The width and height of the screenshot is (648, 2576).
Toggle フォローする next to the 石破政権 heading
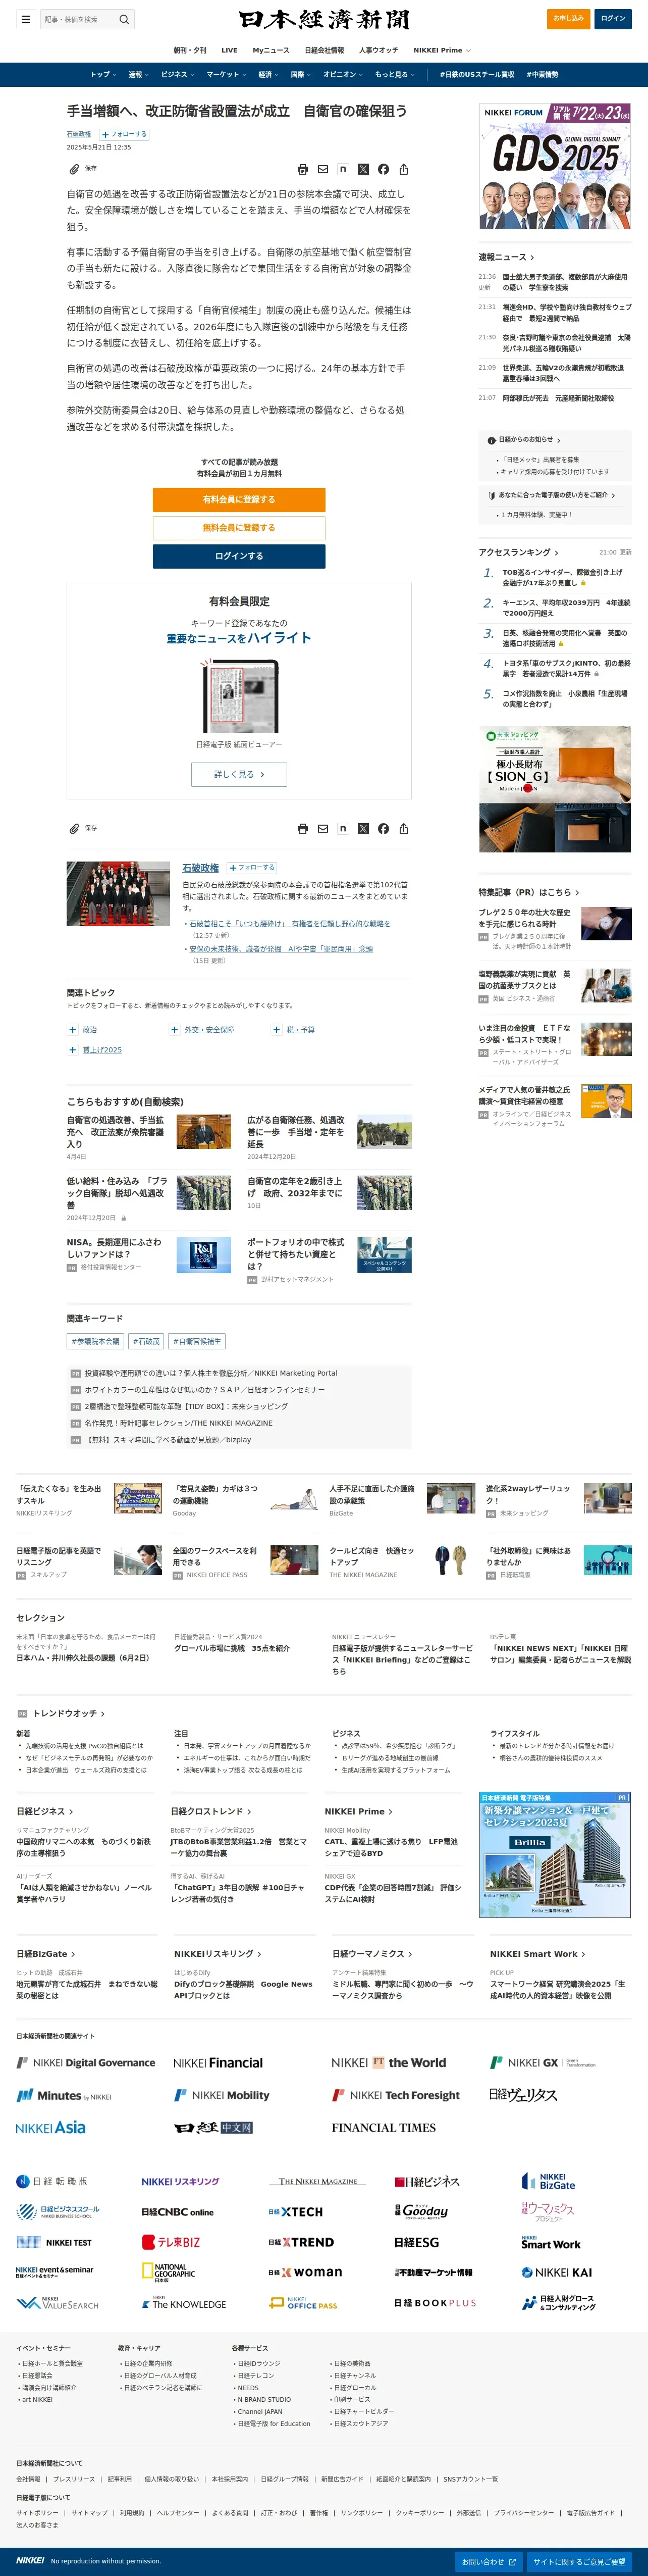252,868
